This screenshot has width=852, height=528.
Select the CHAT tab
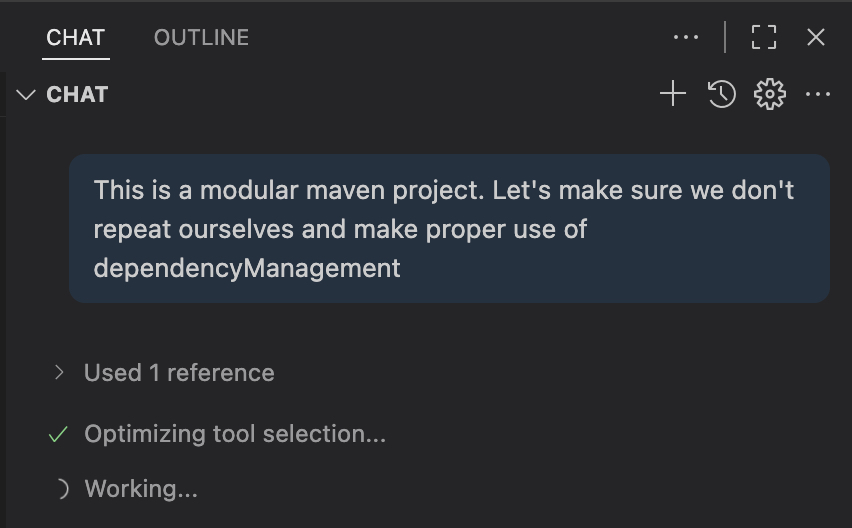tap(75, 38)
